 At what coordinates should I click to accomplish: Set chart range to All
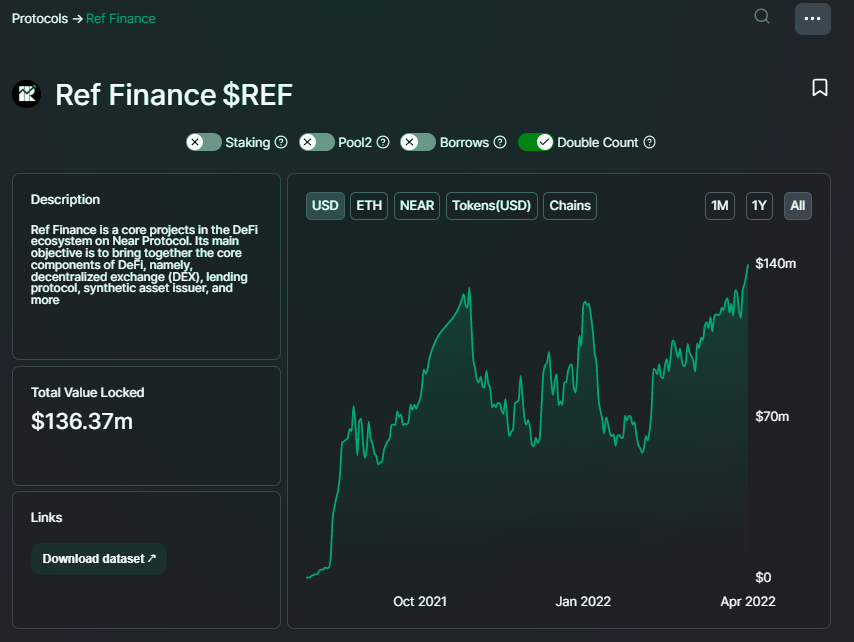point(798,206)
